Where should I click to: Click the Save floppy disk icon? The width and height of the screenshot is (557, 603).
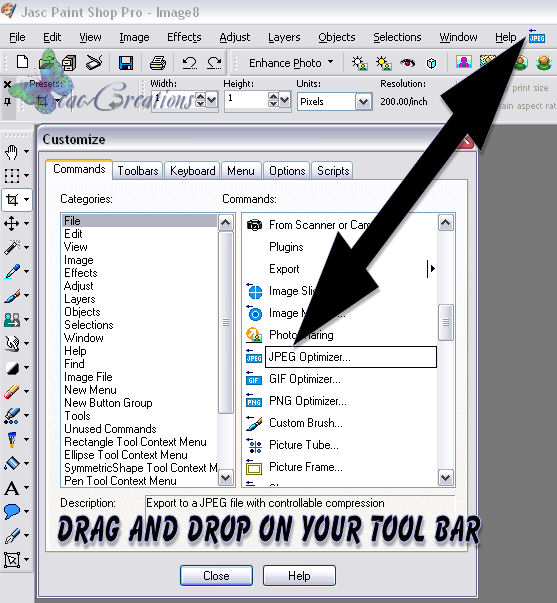click(126, 62)
